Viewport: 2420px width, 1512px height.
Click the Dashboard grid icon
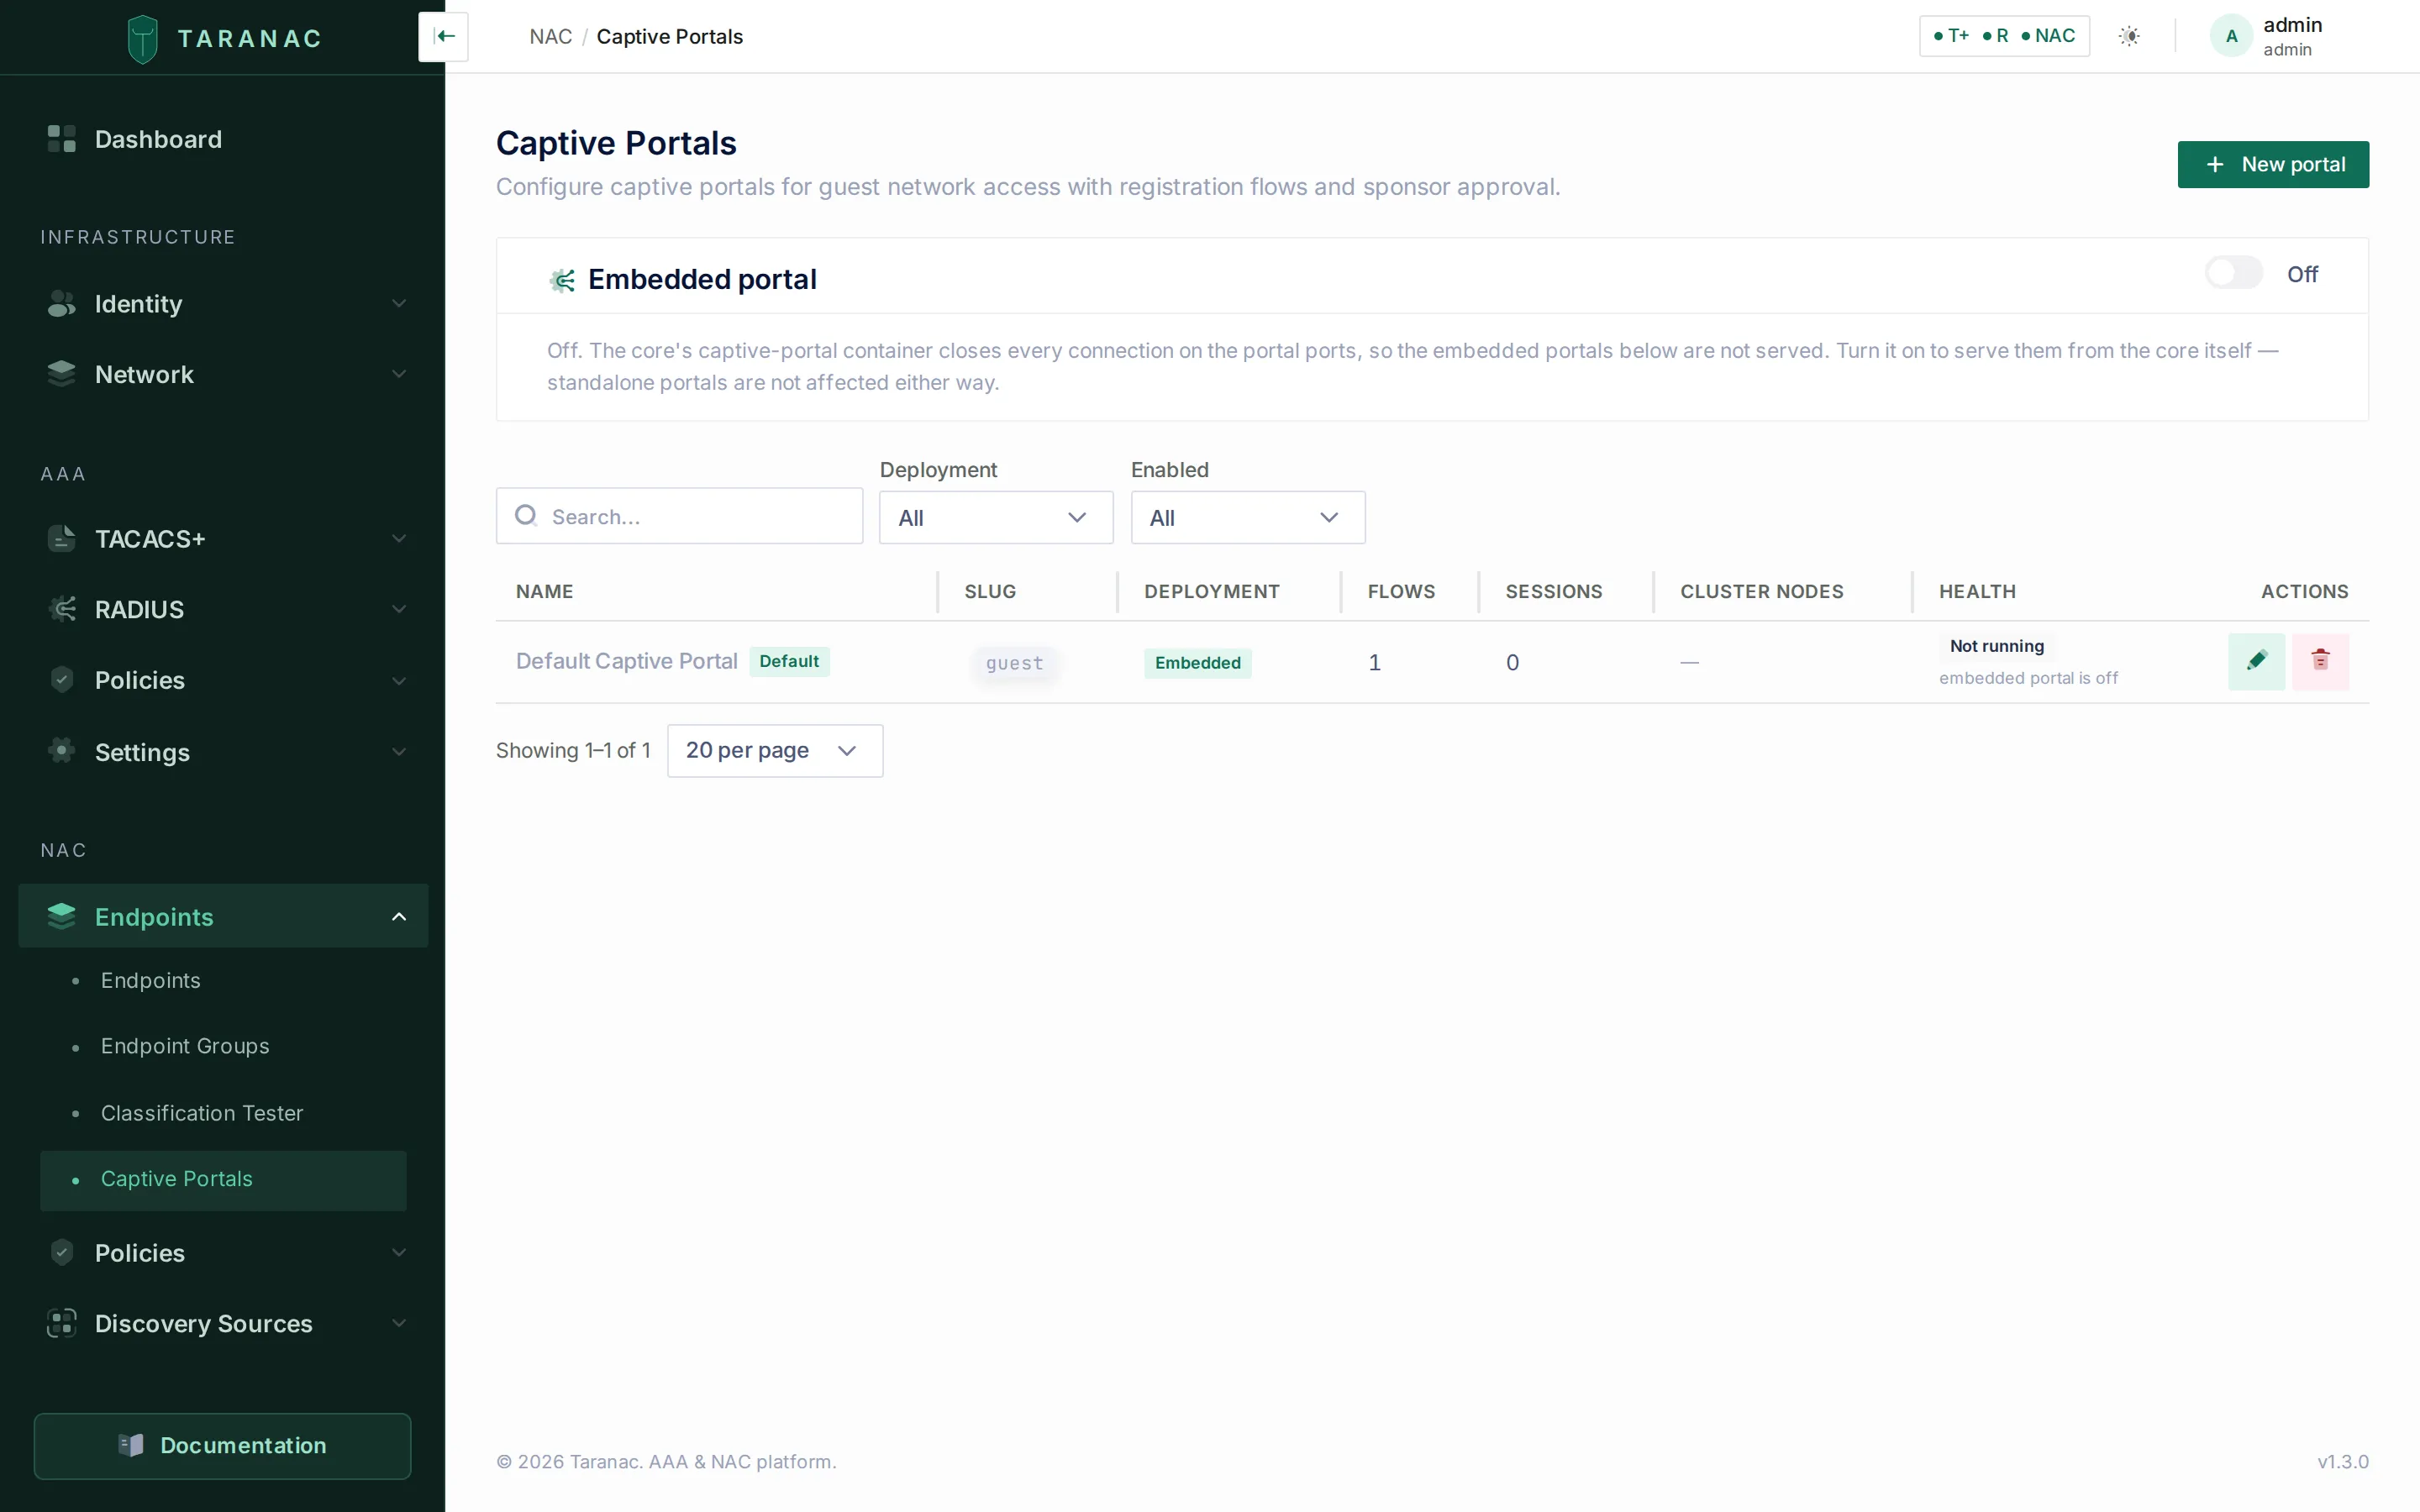coord(62,139)
